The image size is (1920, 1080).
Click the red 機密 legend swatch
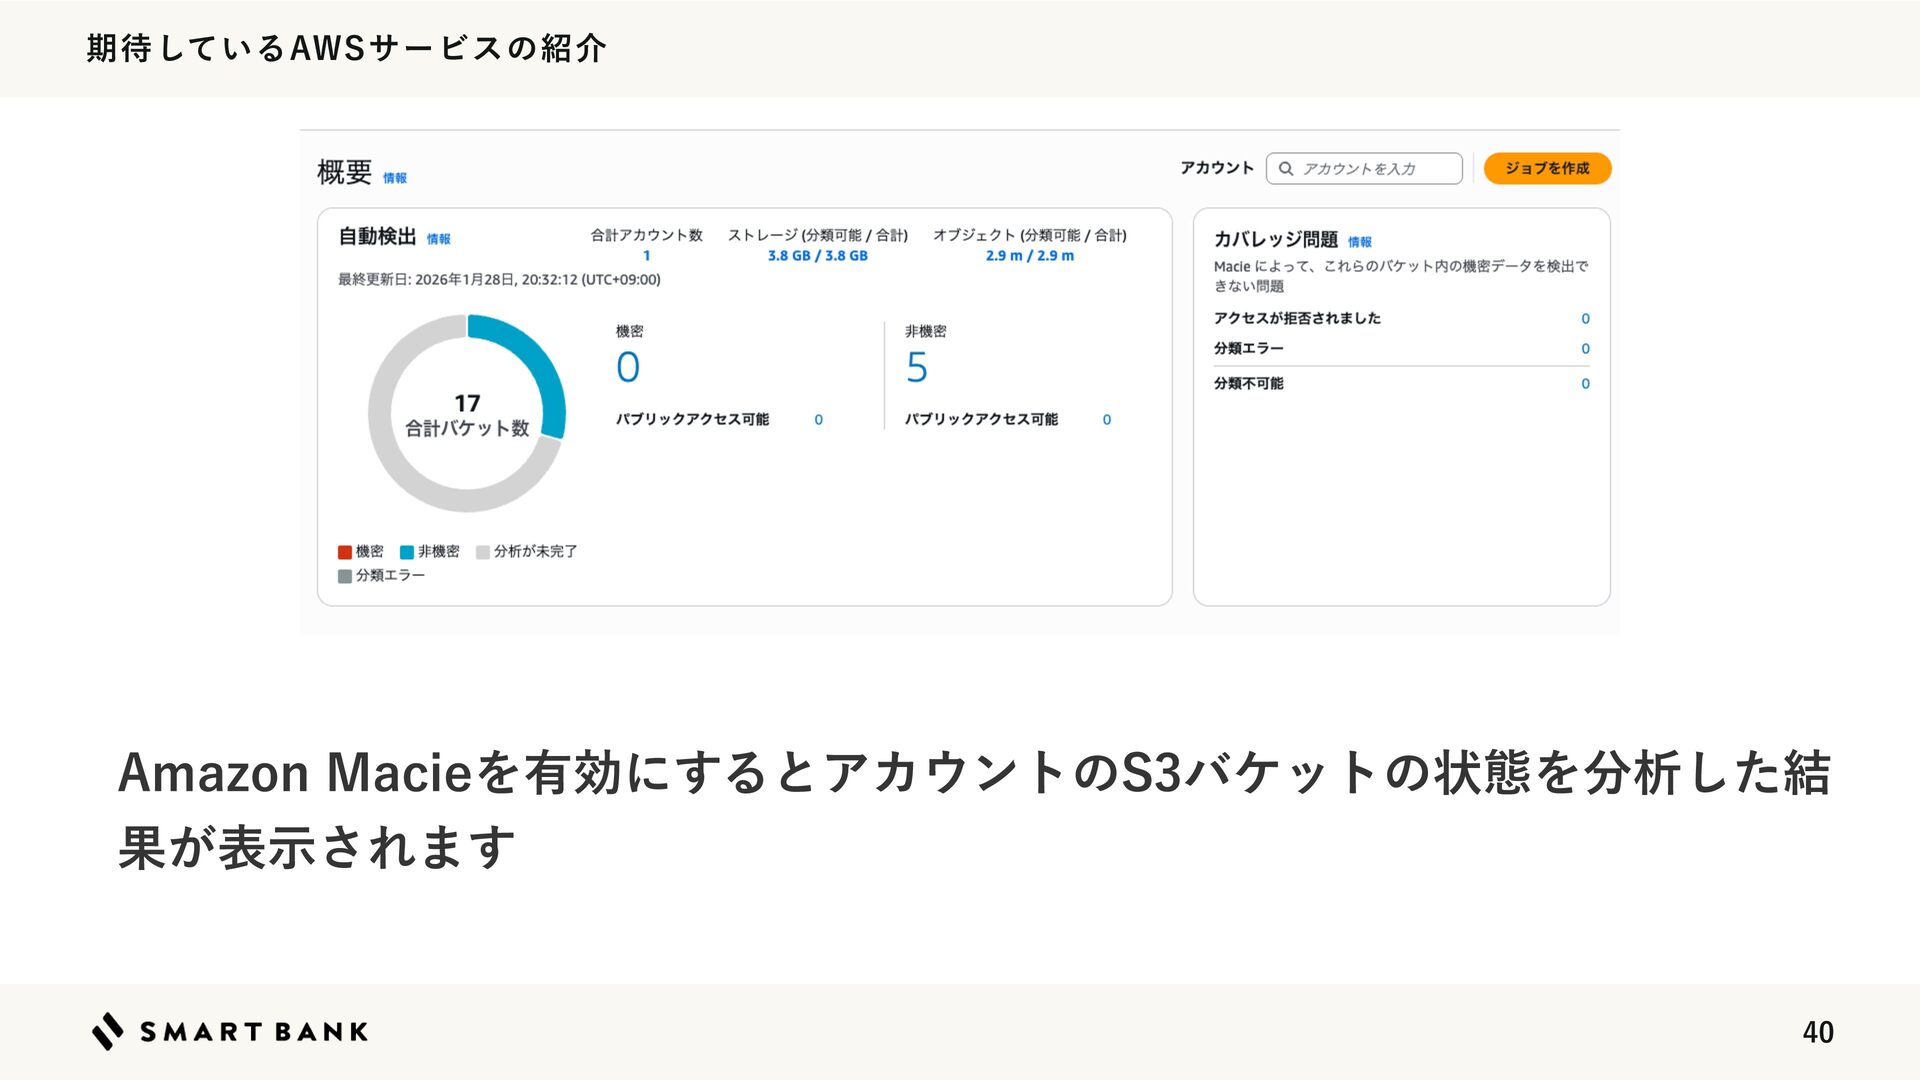pos(345,552)
